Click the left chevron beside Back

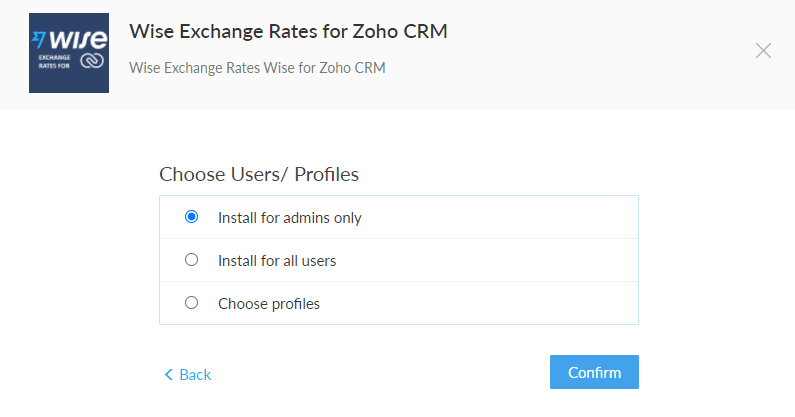168,374
